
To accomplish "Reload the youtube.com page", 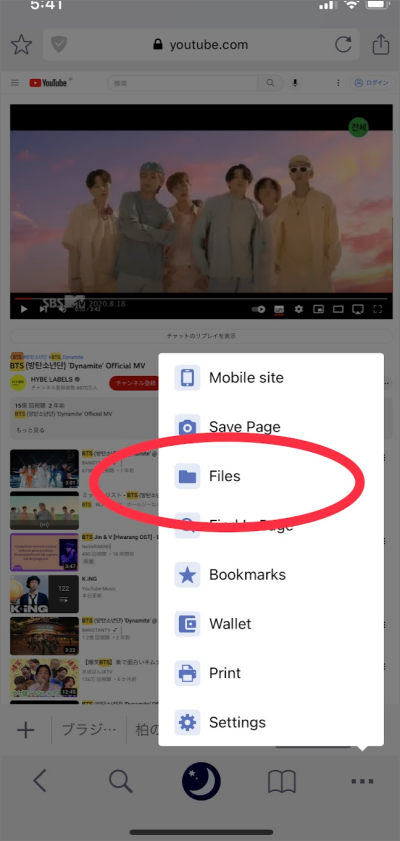I will [343, 45].
